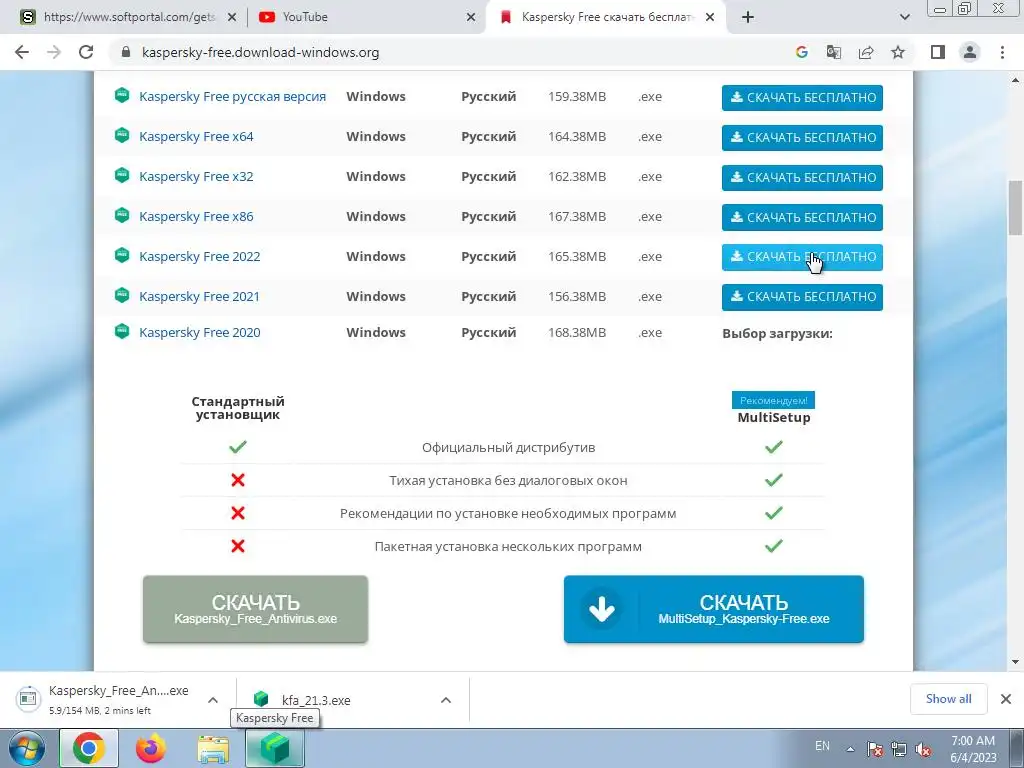Click СКАЧАТЬ БЕСПЛАТНО for русская версия
Image resolution: width=1024 pixels, height=768 pixels.
pos(802,97)
